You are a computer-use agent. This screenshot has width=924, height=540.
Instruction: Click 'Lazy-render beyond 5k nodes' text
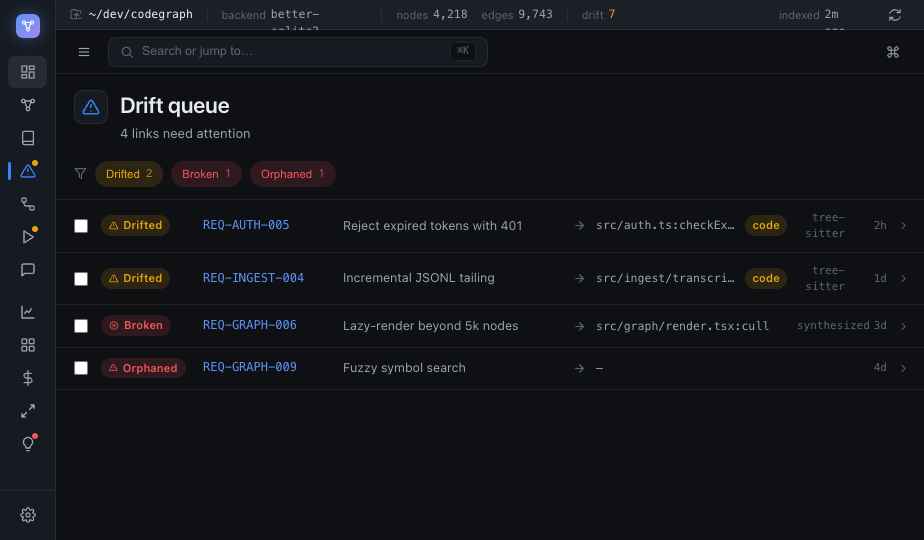[430, 326]
